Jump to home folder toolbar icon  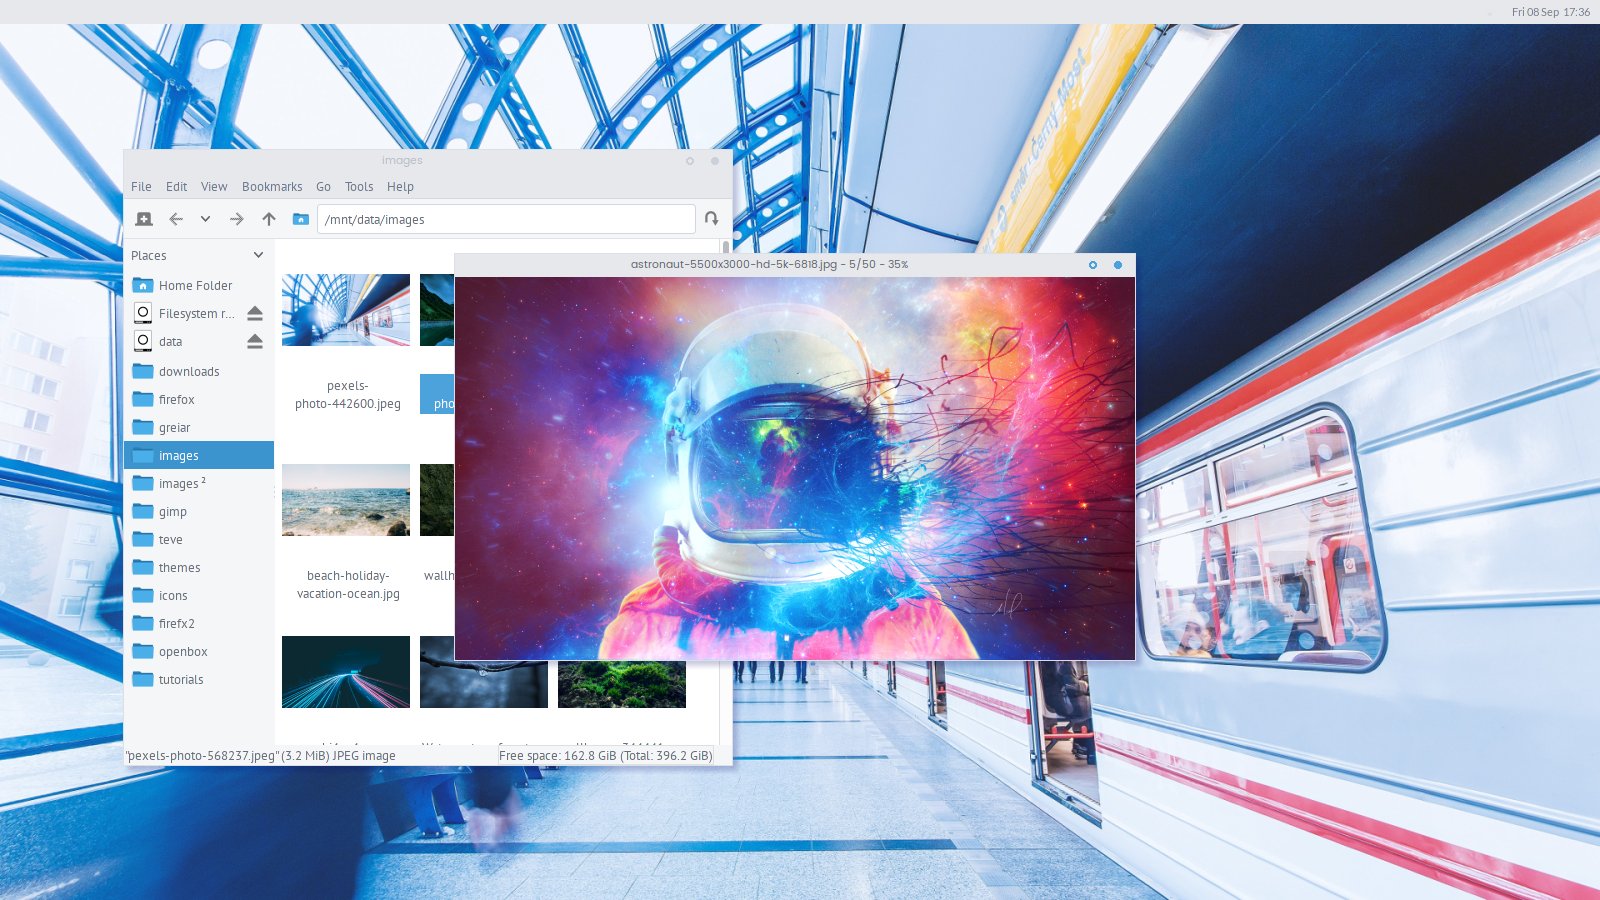tap(300, 219)
